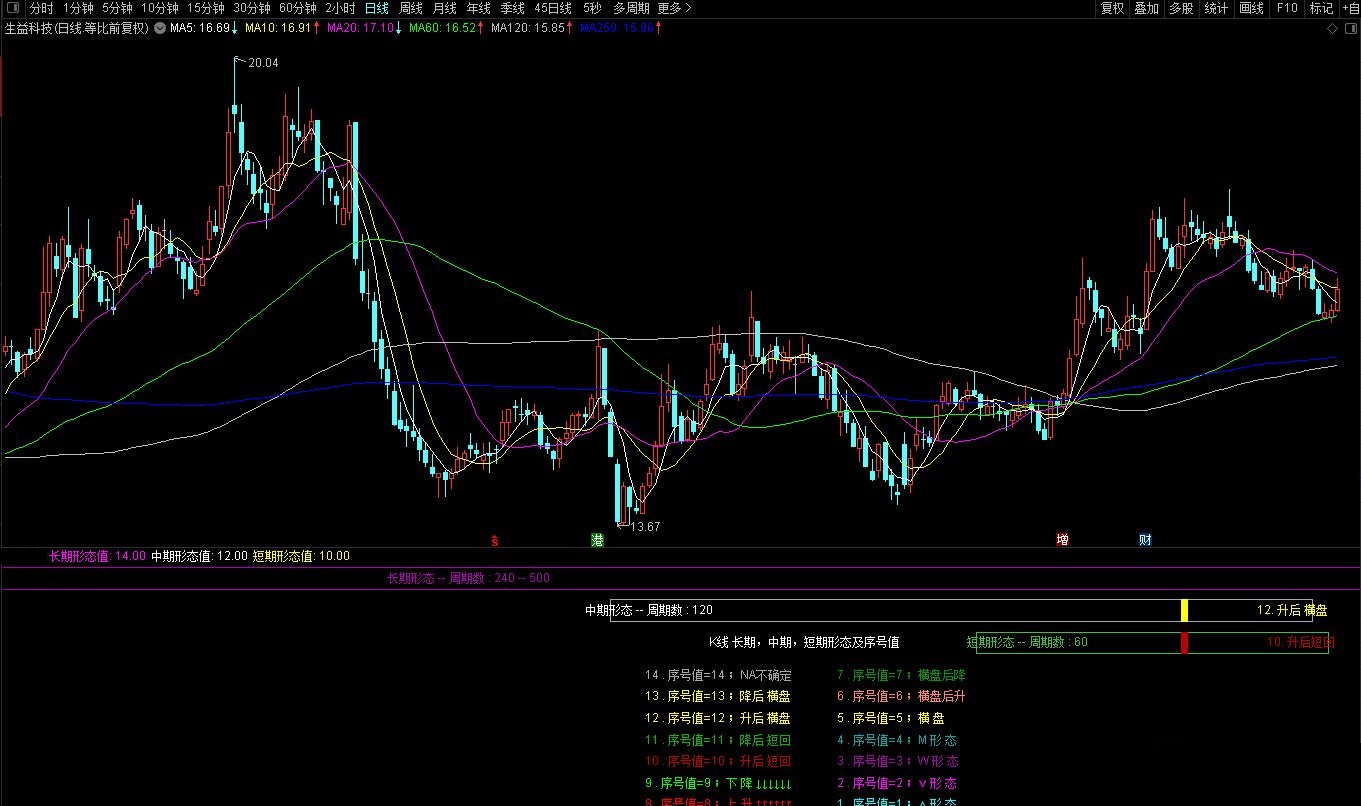Click the MA120: 15.85 indicator label
The image size is (1361, 806).
(533, 28)
